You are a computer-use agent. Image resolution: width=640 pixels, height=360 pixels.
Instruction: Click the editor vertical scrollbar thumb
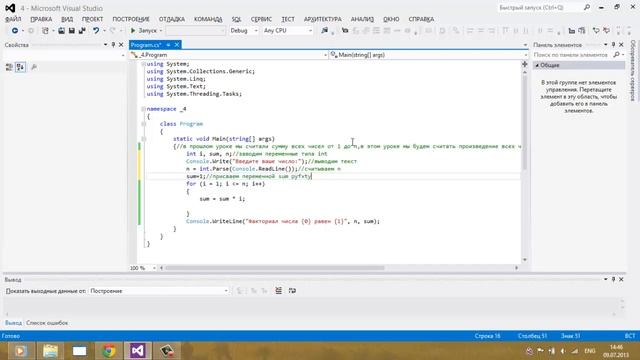pos(524,121)
